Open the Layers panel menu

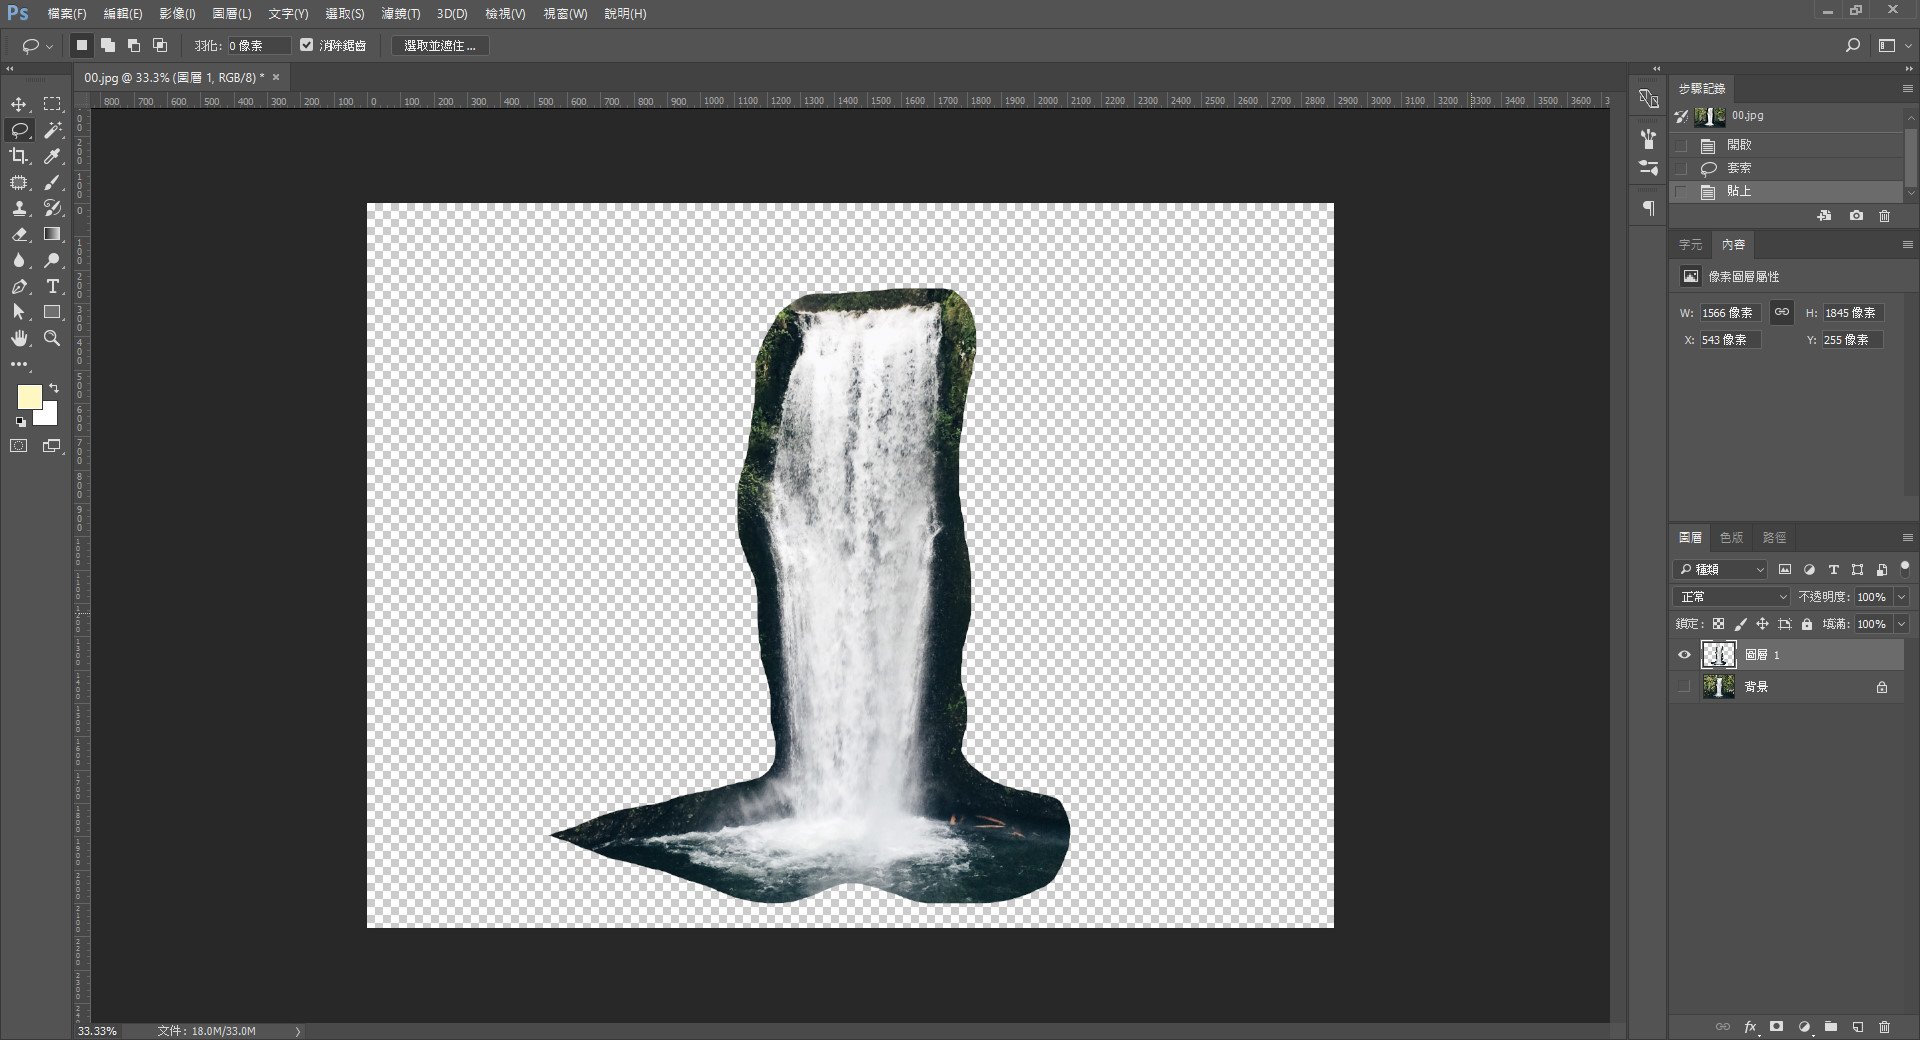point(1907,538)
